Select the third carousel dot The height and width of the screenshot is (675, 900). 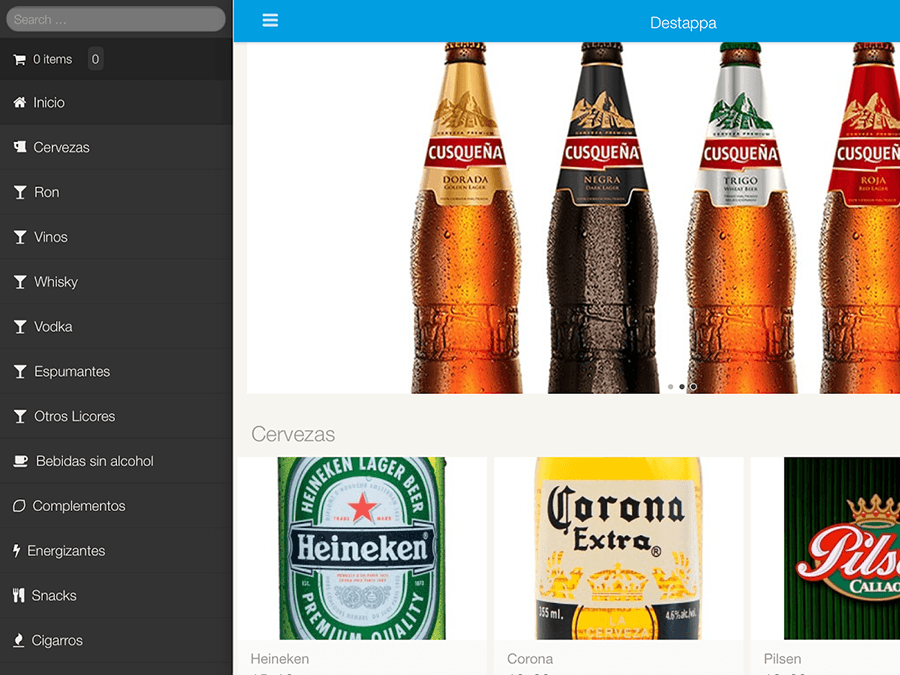pos(693,387)
